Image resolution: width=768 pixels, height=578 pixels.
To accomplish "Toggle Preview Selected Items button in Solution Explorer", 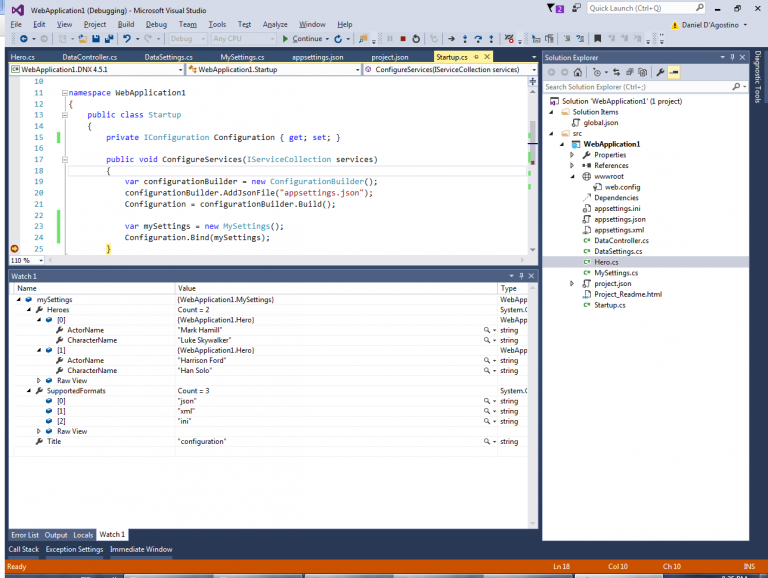I will 674,72.
